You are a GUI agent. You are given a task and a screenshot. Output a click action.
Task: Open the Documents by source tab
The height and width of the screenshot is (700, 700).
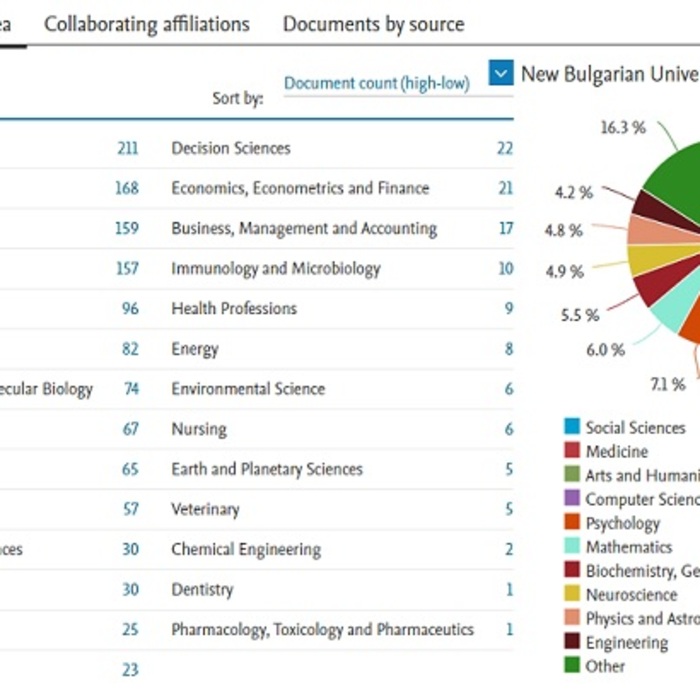373,24
